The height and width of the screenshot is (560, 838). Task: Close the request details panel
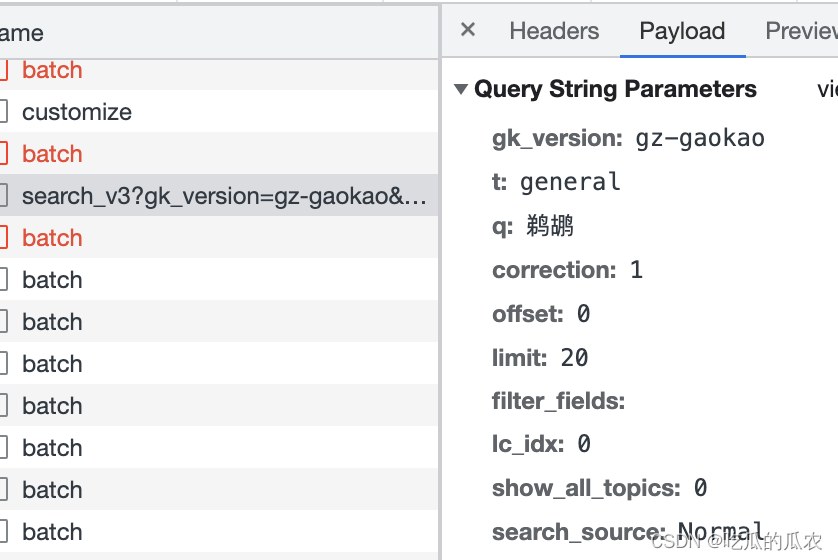[467, 30]
